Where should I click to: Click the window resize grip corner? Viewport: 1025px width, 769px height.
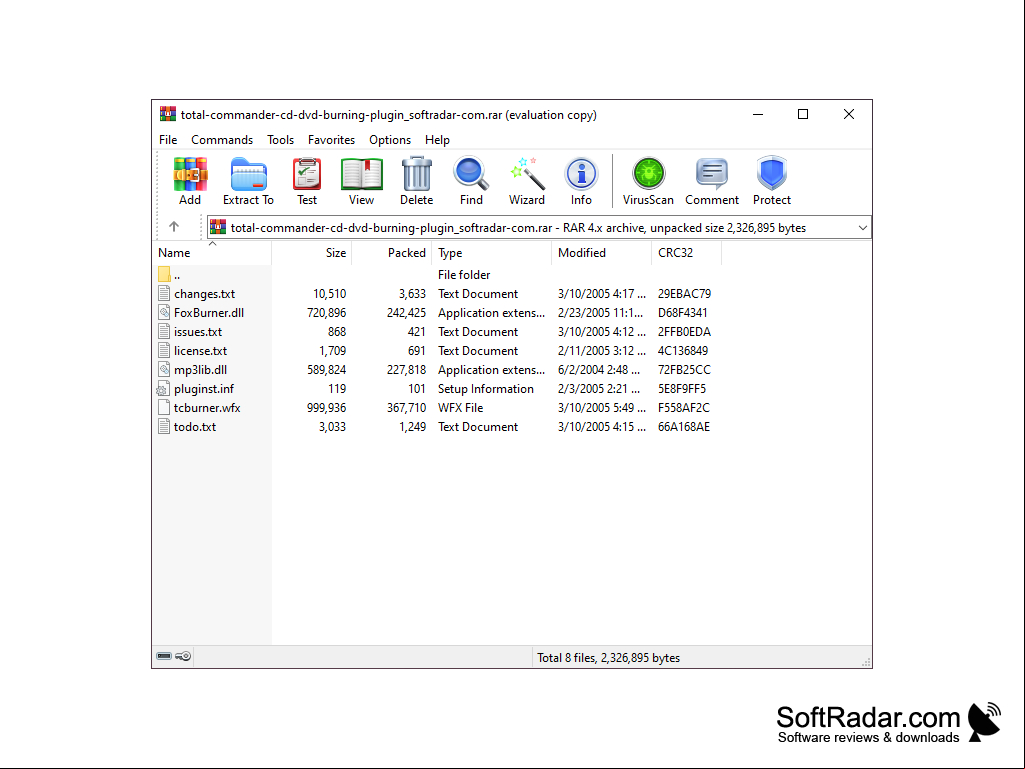(x=866, y=662)
